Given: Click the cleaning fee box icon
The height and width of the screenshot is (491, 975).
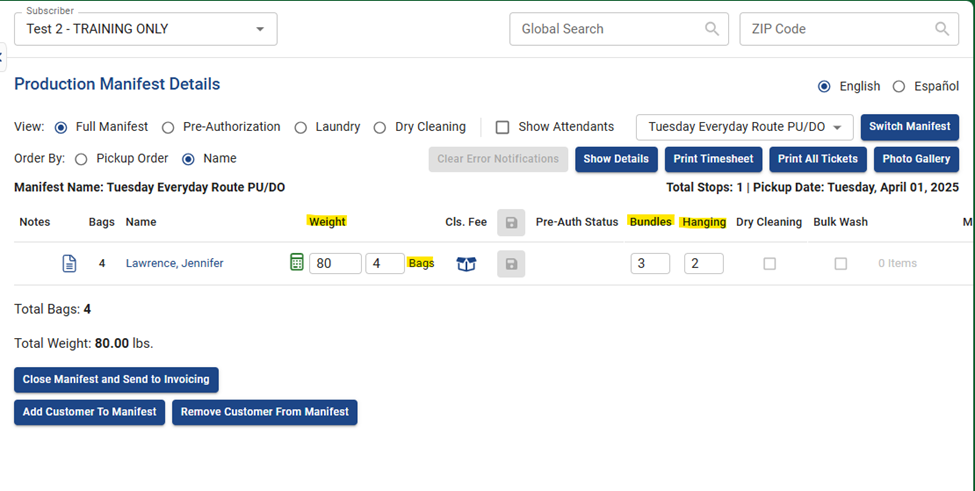Looking at the screenshot, I should coord(466,264).
